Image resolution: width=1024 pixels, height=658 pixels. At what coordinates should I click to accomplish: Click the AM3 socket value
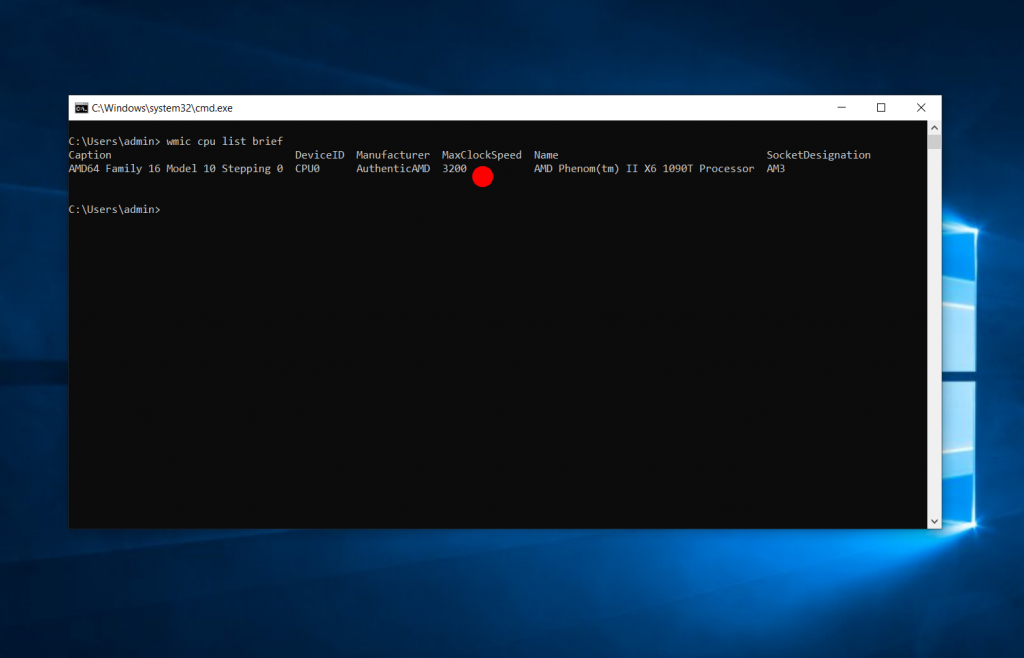tap(776, 169)
